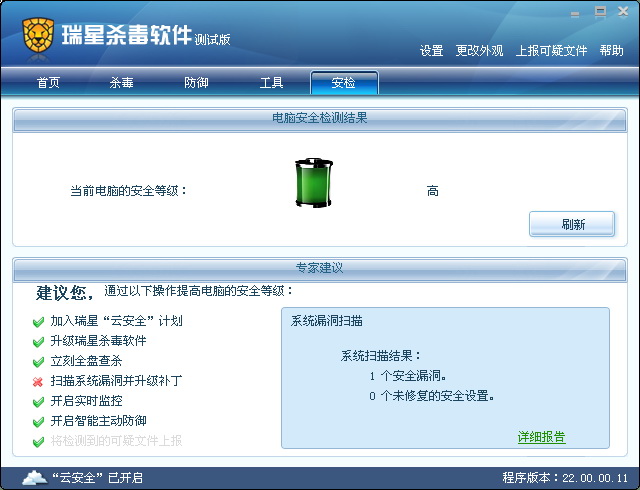Select 加入瑞星"云安全"计划 suggestion

click(x=116, y=321)
